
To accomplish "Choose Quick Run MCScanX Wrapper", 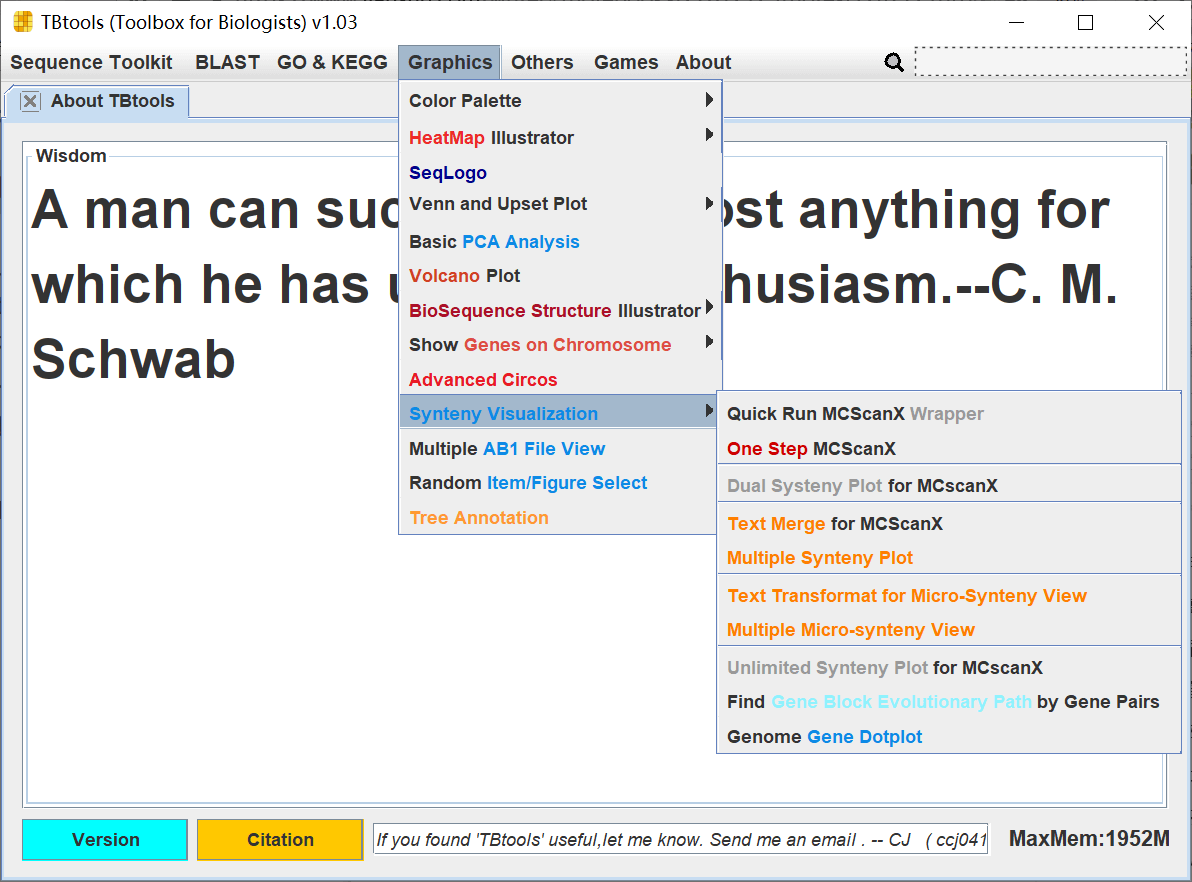I will (949, 414).
